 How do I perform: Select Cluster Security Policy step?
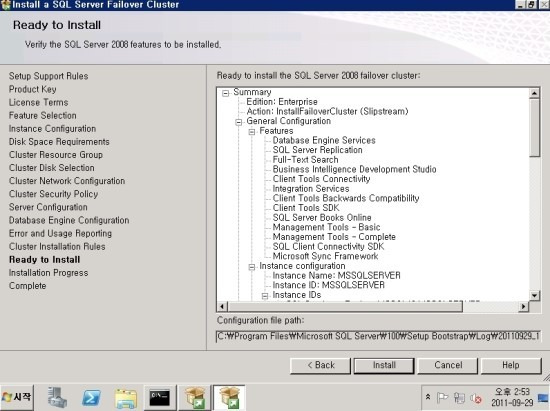pyautogui.click(x=53, y=194)
